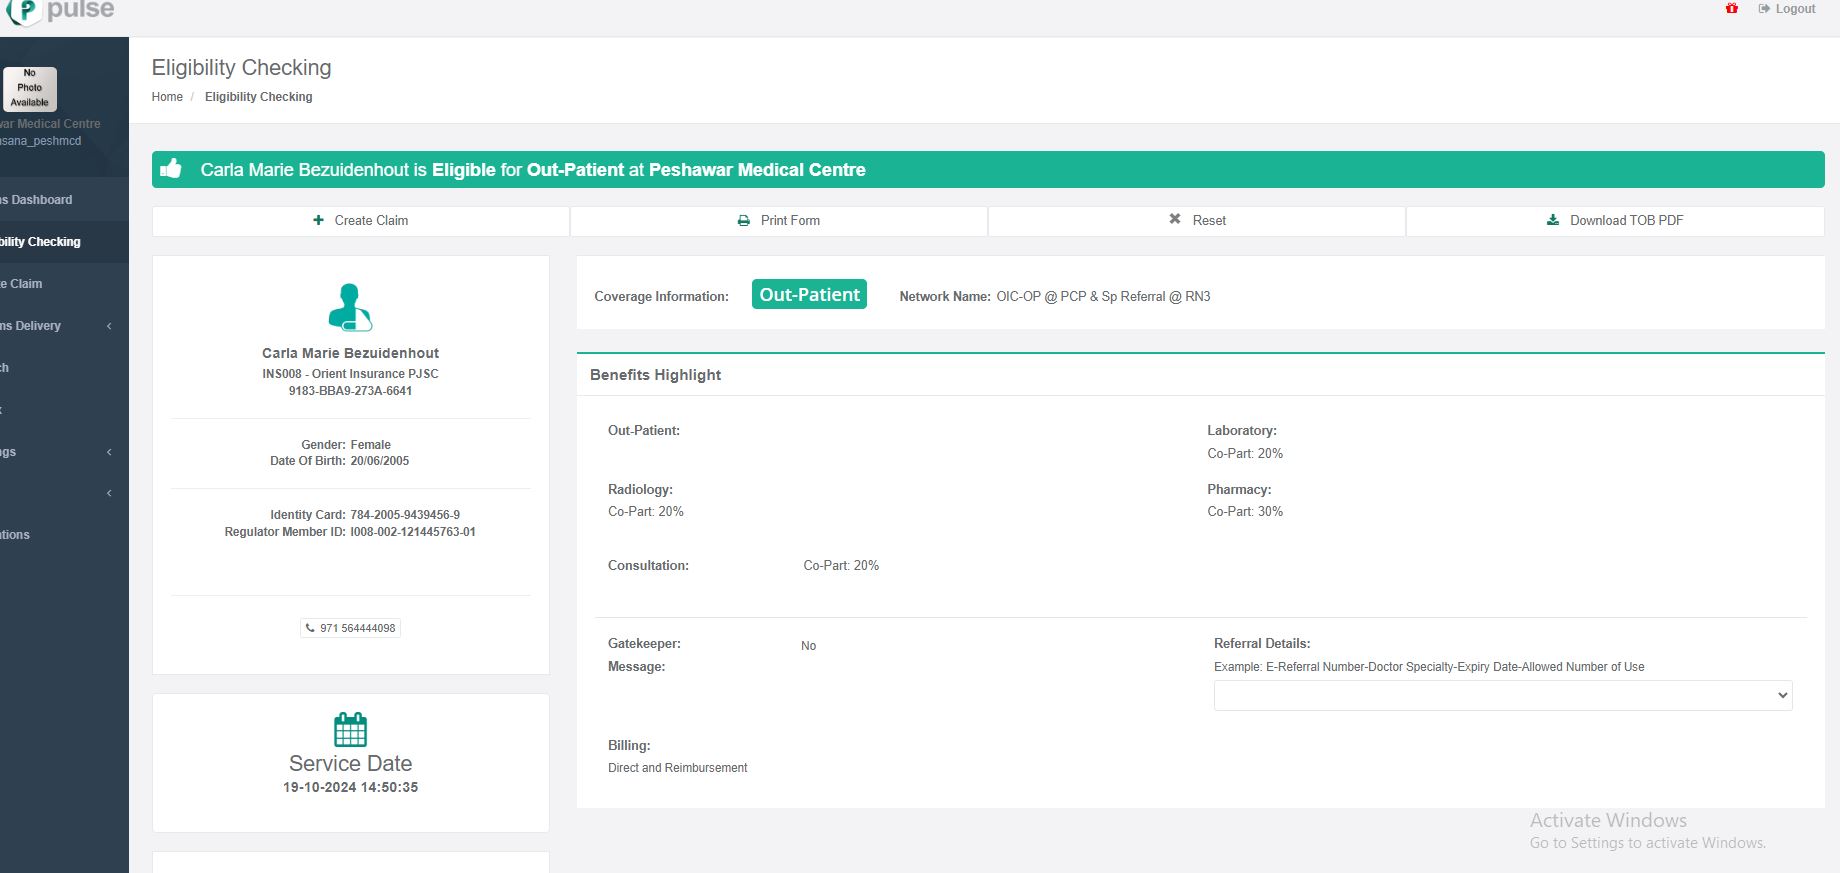This screenshot has height=873, width=1840.
Task: Click the patient avatar icon
Action: point(350,307)
